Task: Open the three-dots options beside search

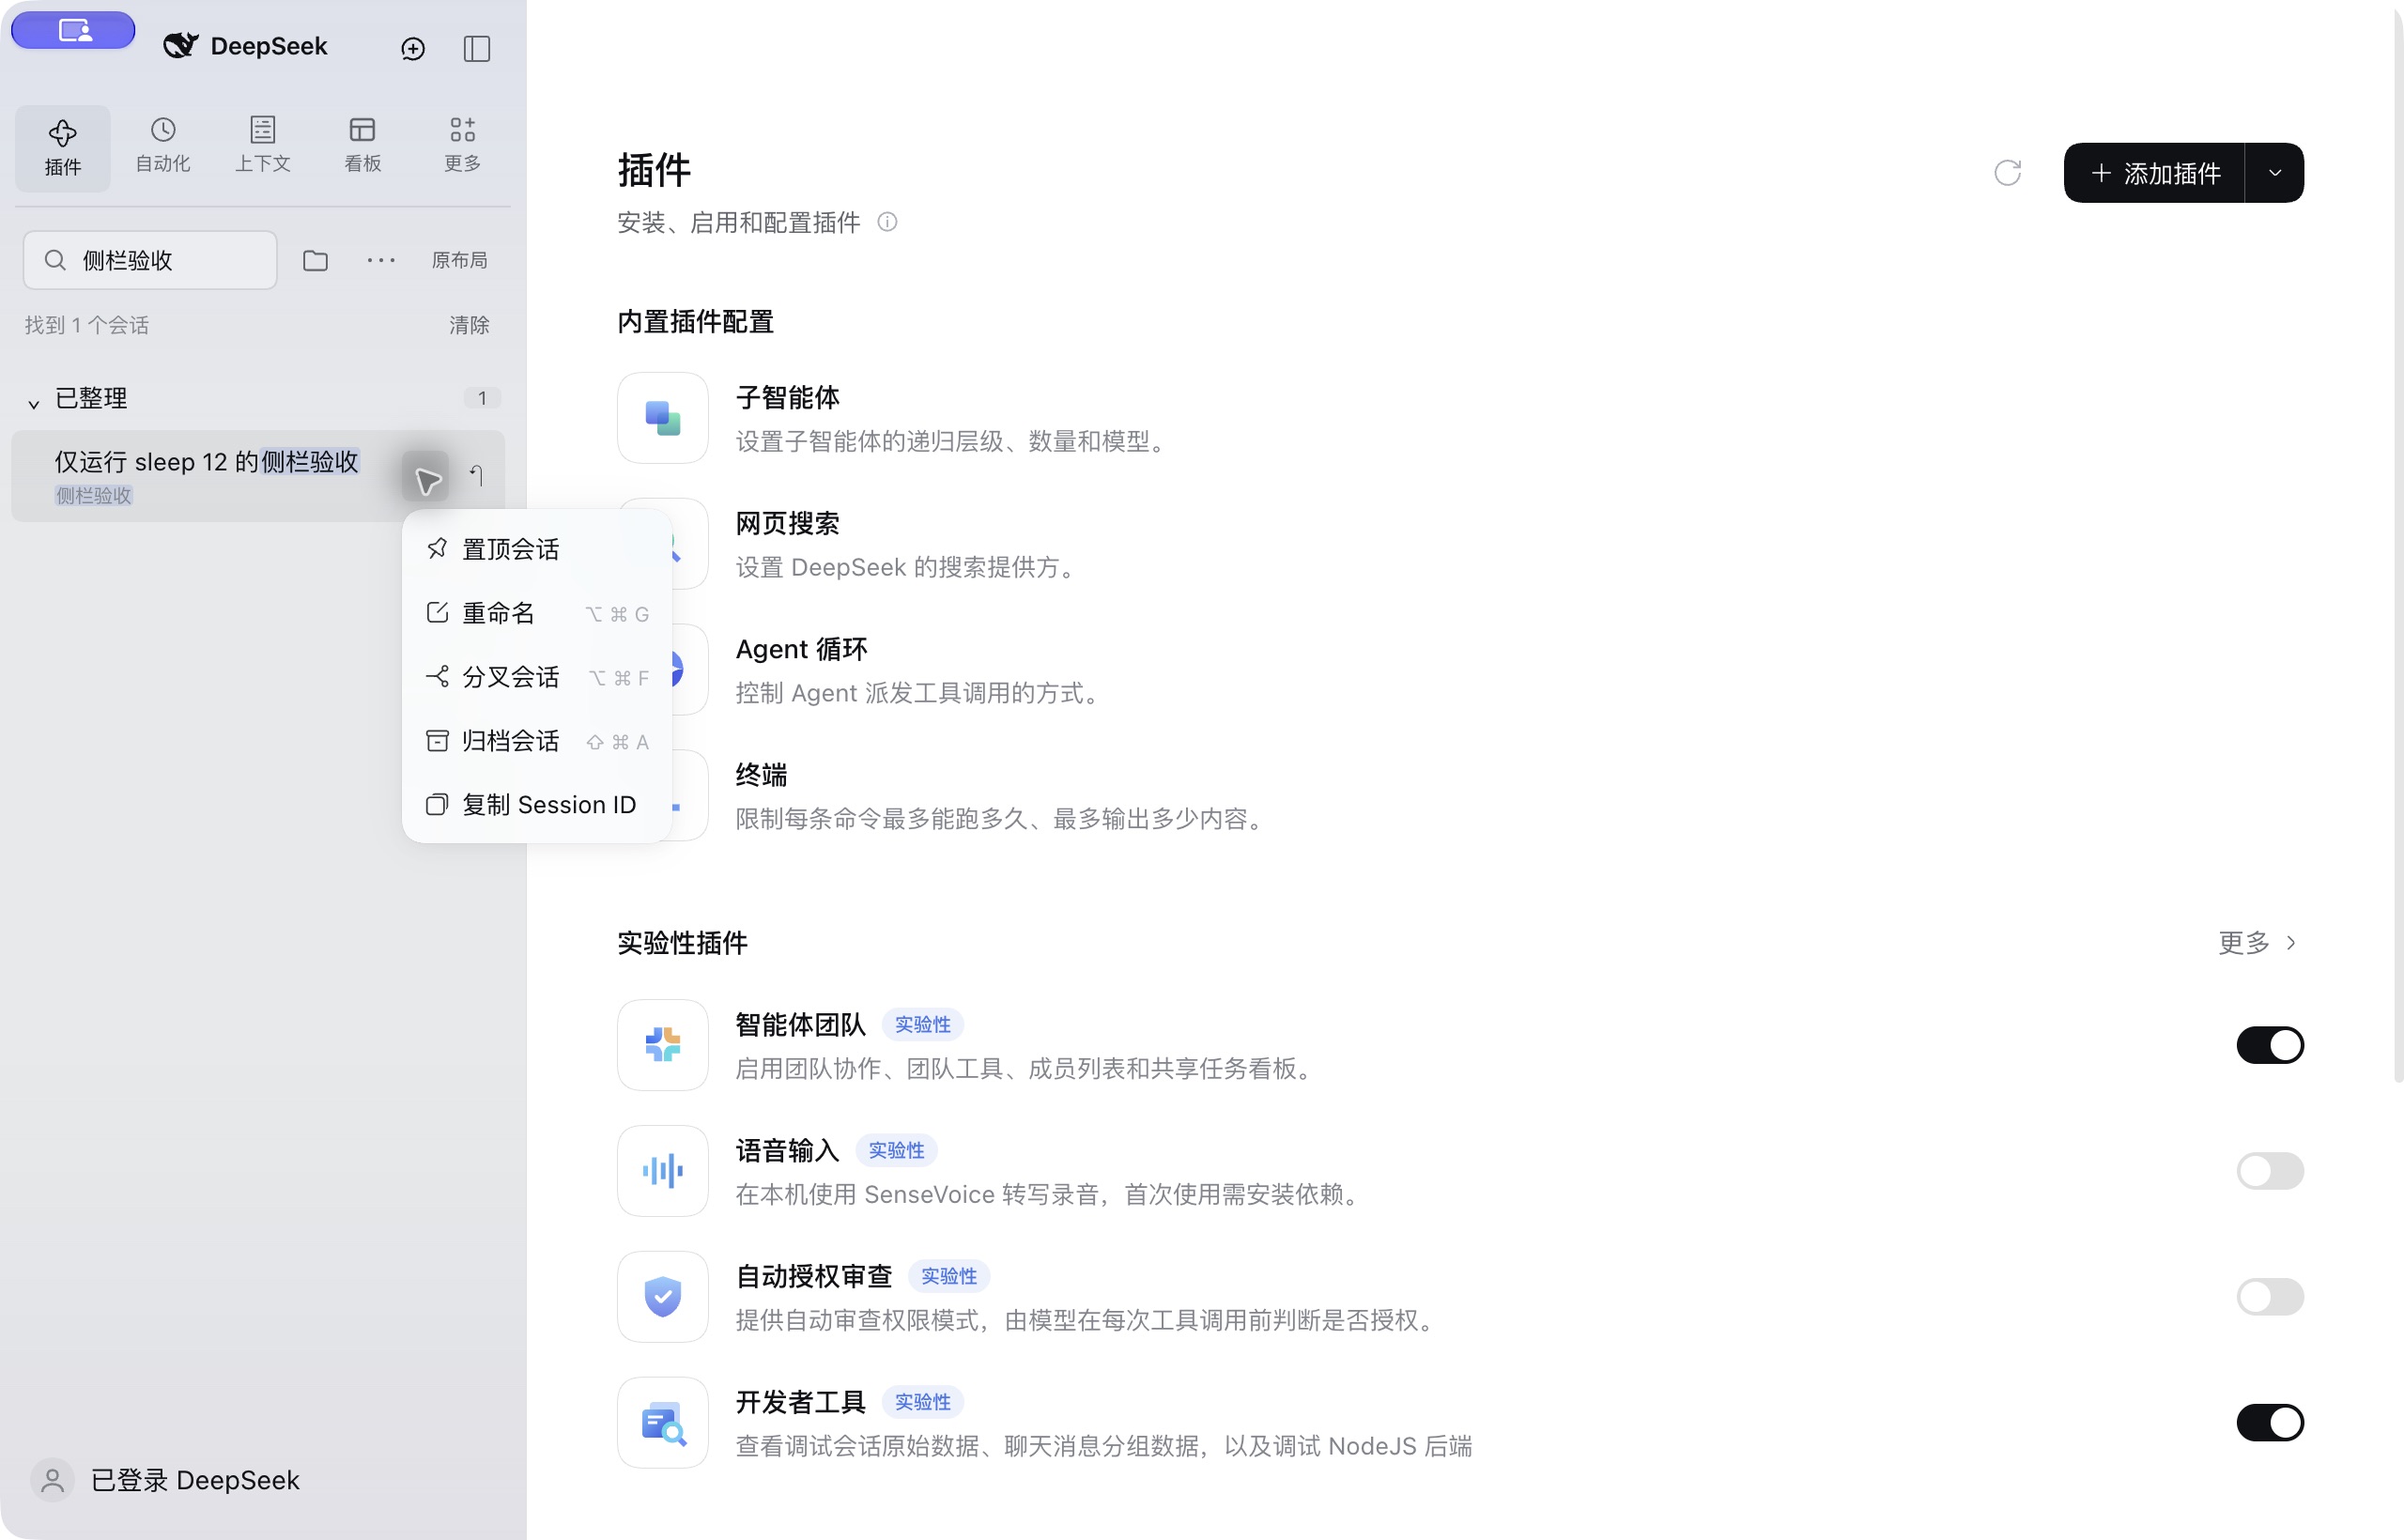Action: [x=381, y=260]
